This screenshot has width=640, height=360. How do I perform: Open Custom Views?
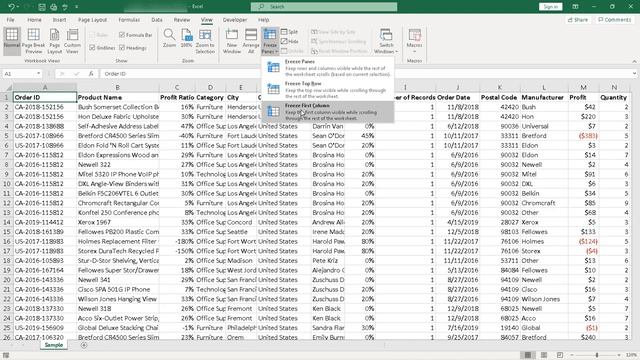point(72,41)
